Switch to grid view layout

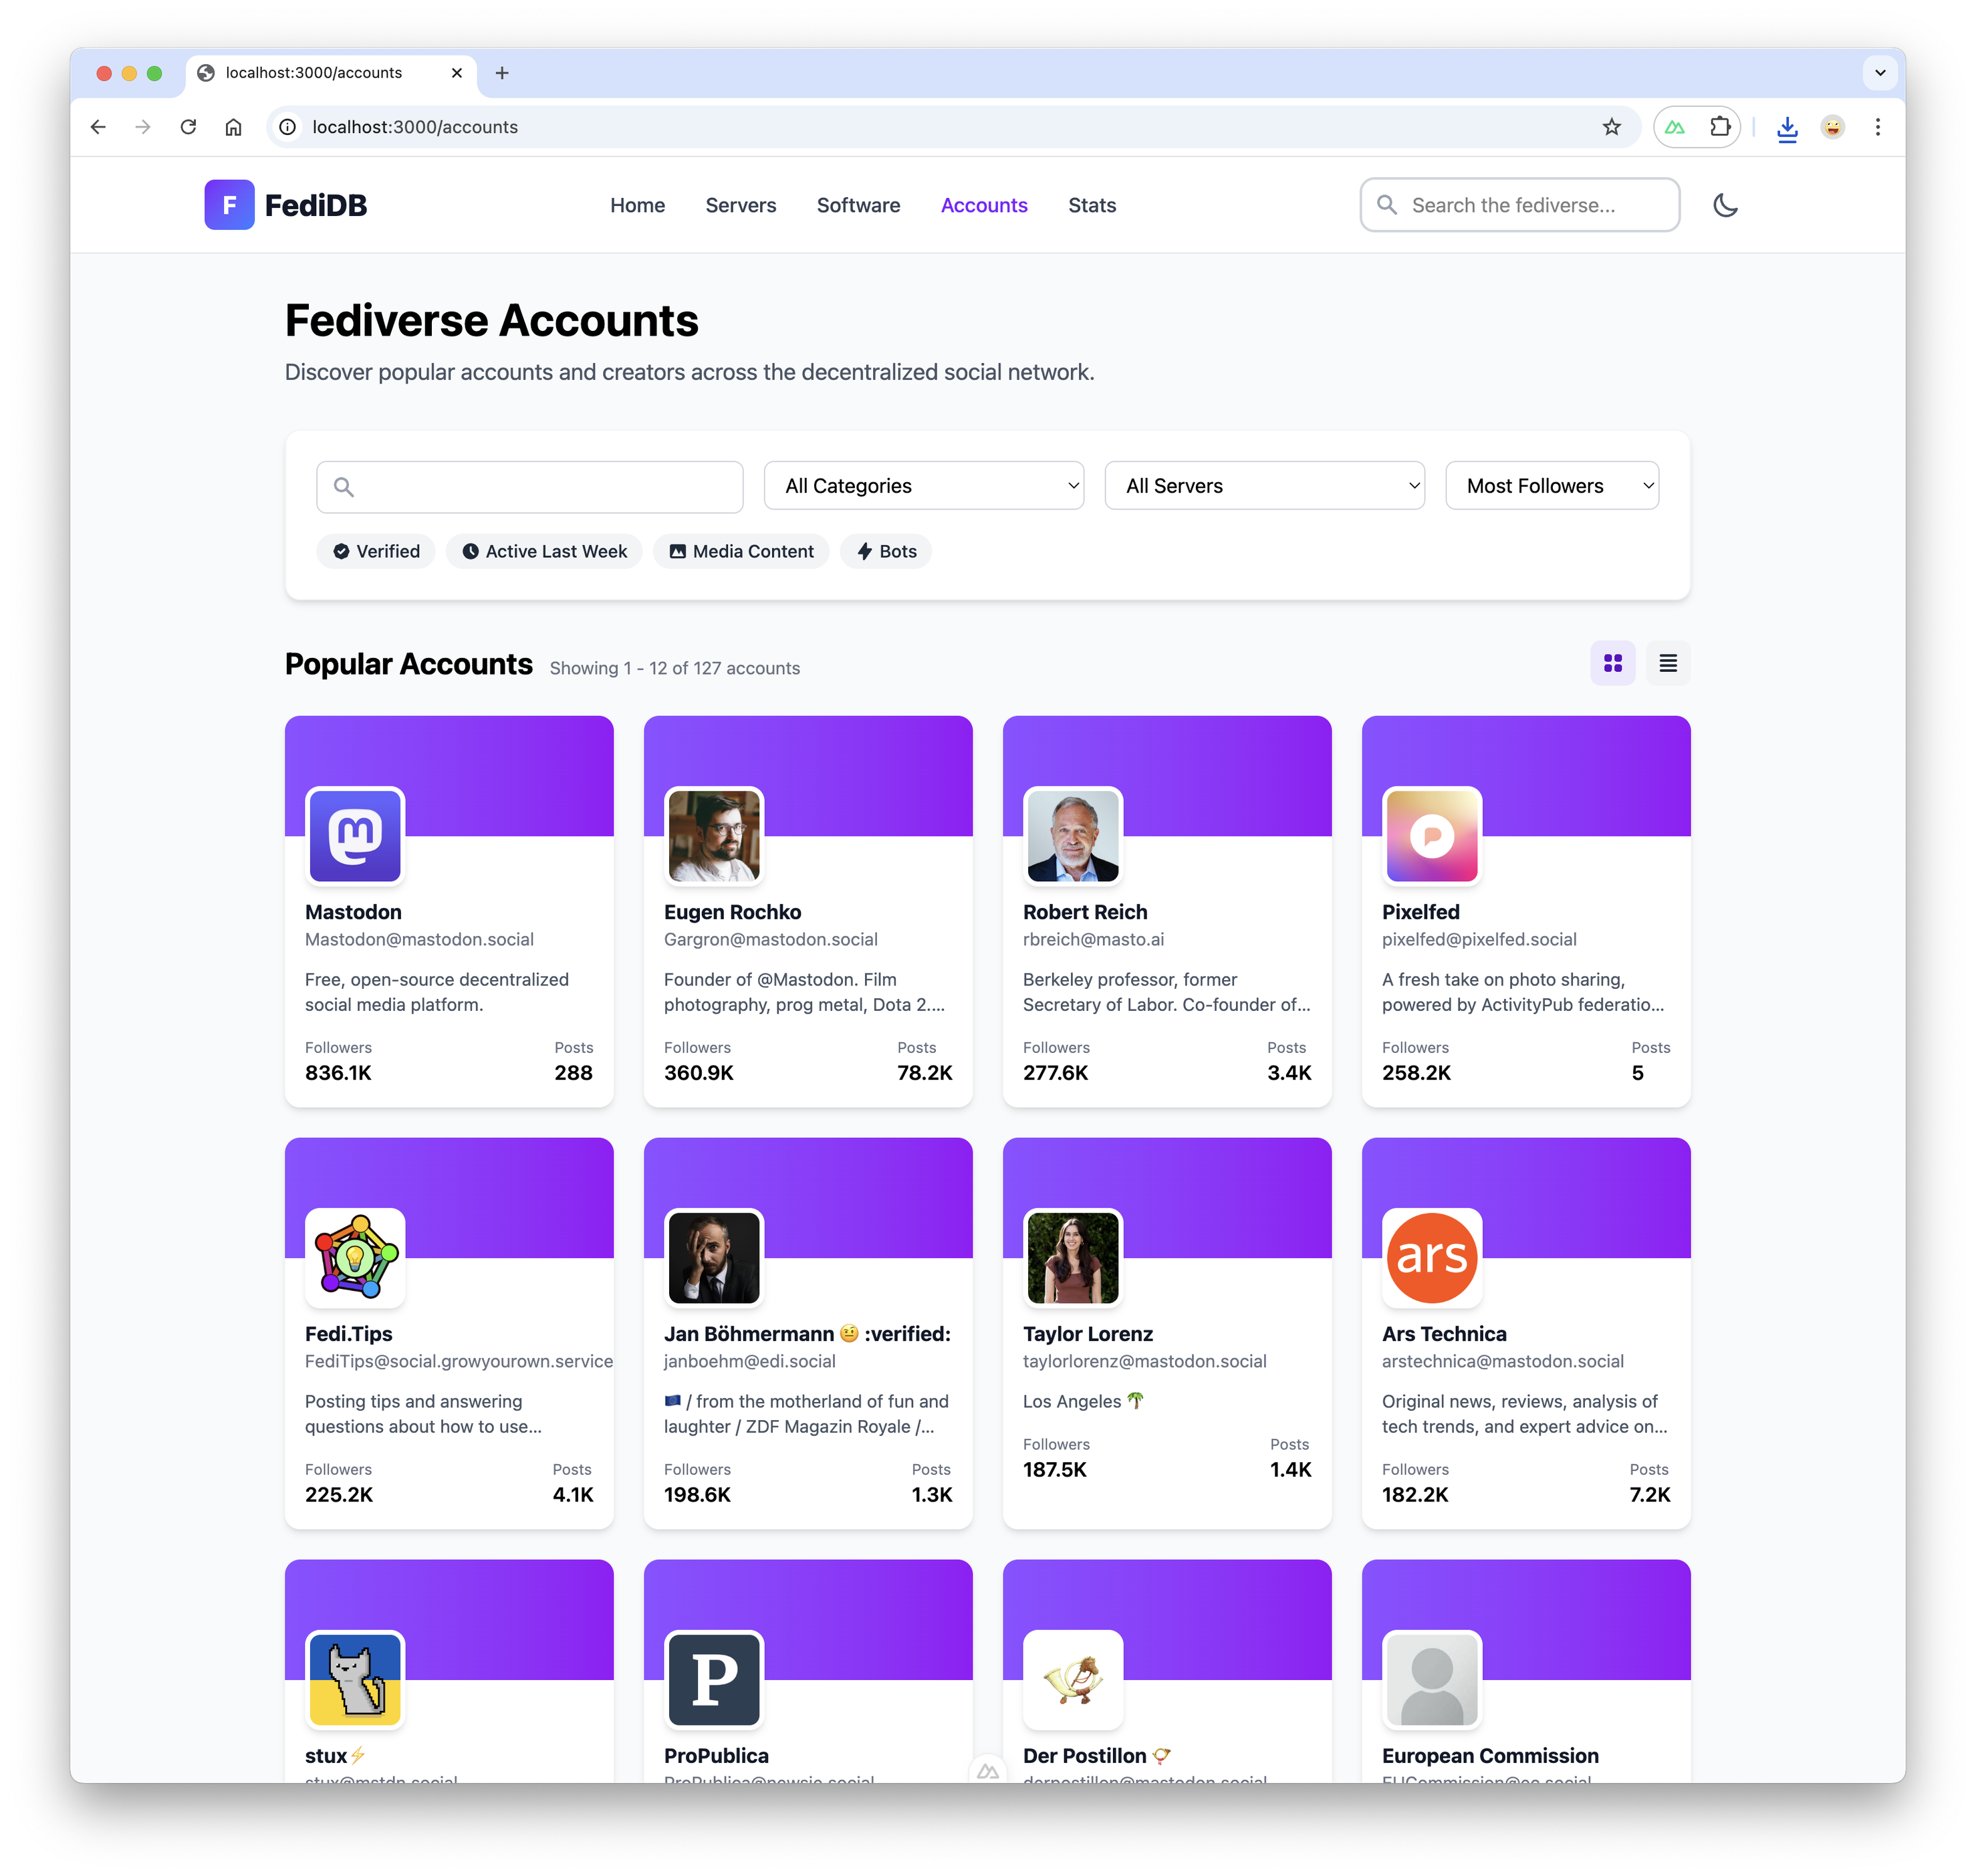[1612, 663]
